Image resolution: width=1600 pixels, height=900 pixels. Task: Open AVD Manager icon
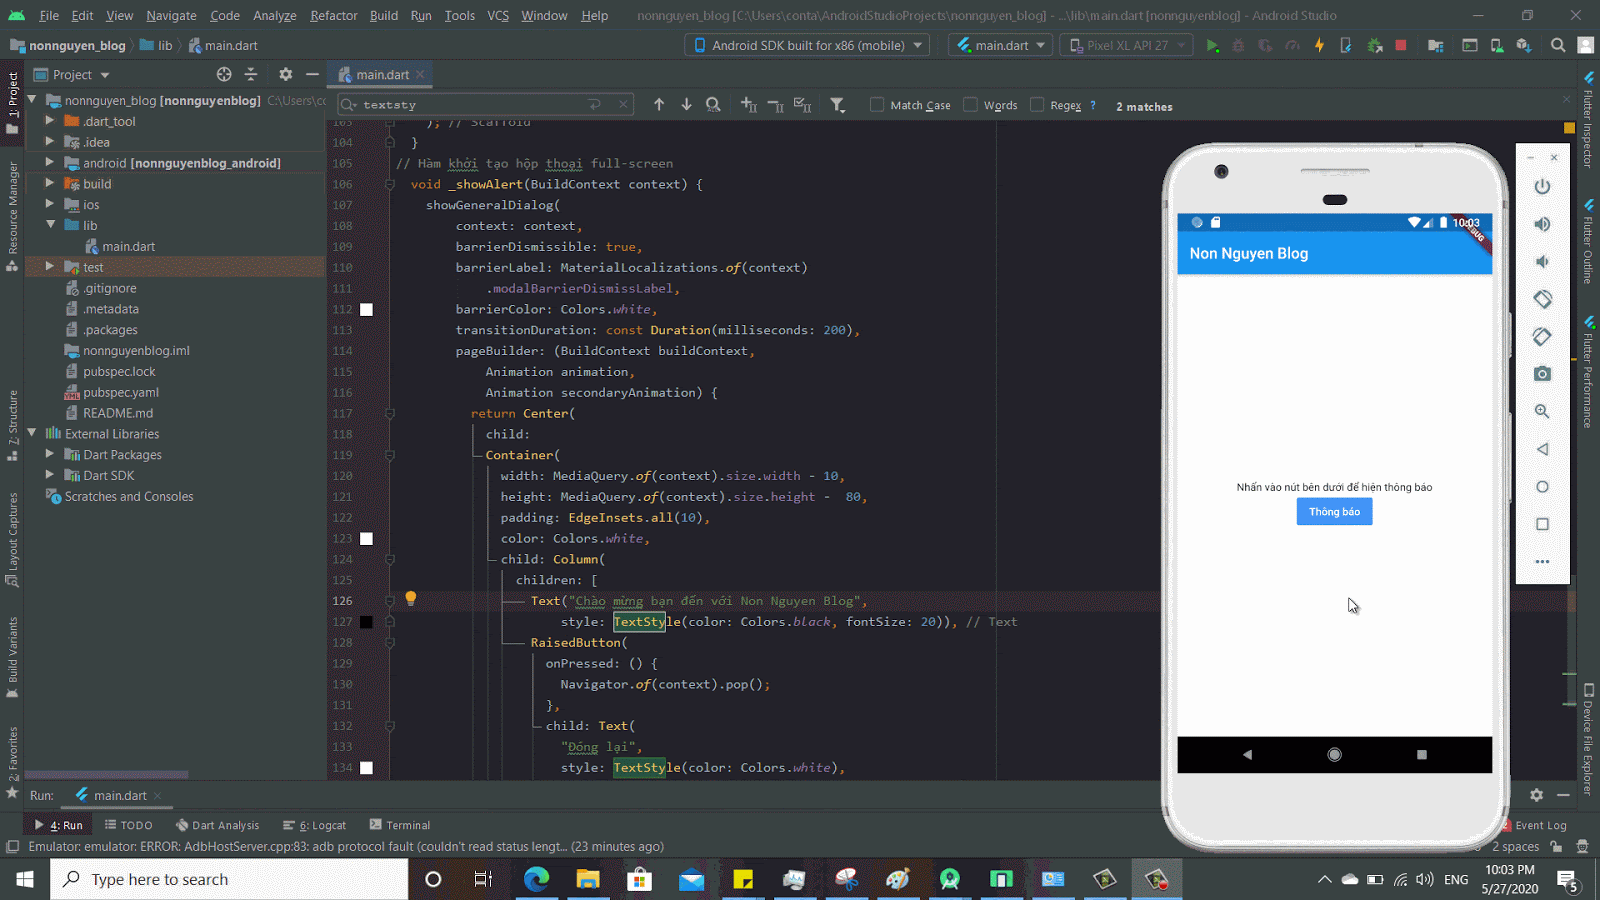coord(1497,45)
